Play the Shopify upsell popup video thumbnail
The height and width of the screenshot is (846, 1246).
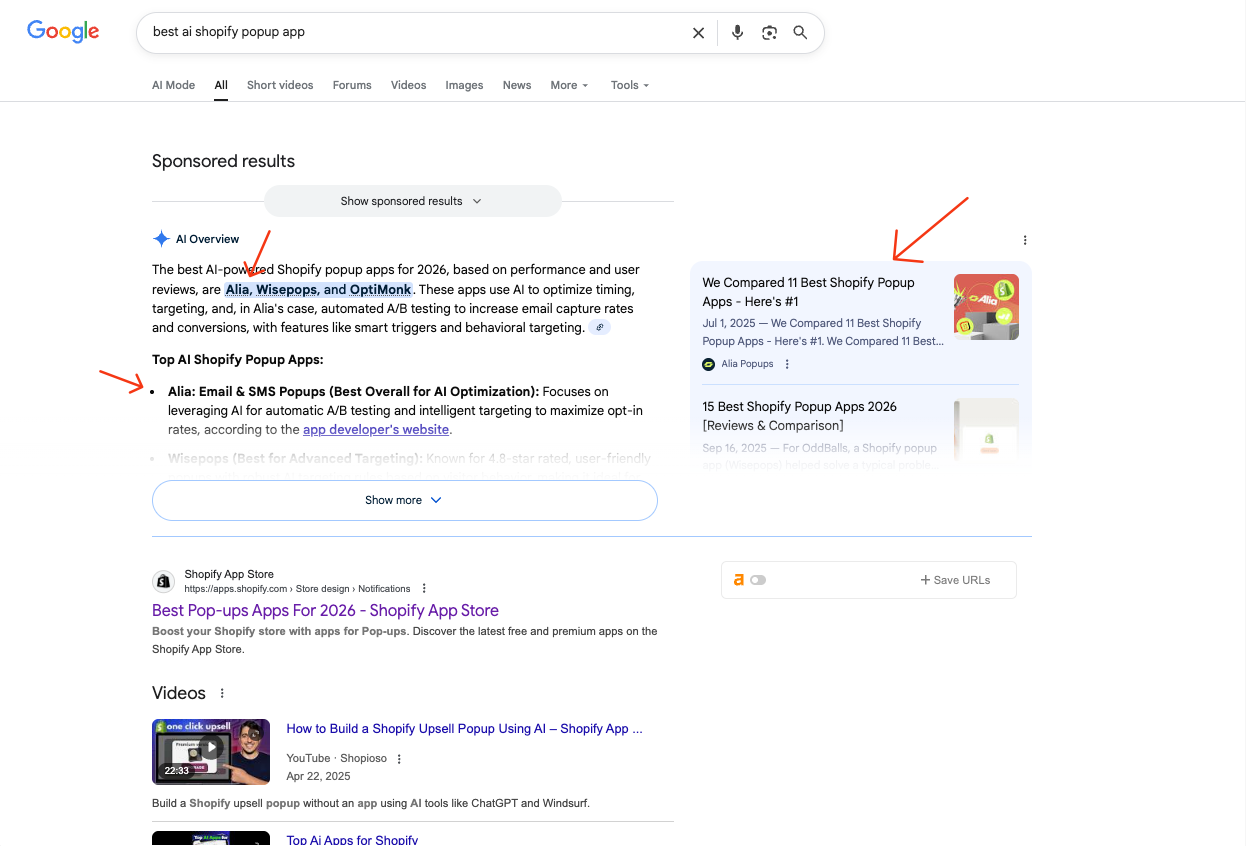tap(210, 751)
